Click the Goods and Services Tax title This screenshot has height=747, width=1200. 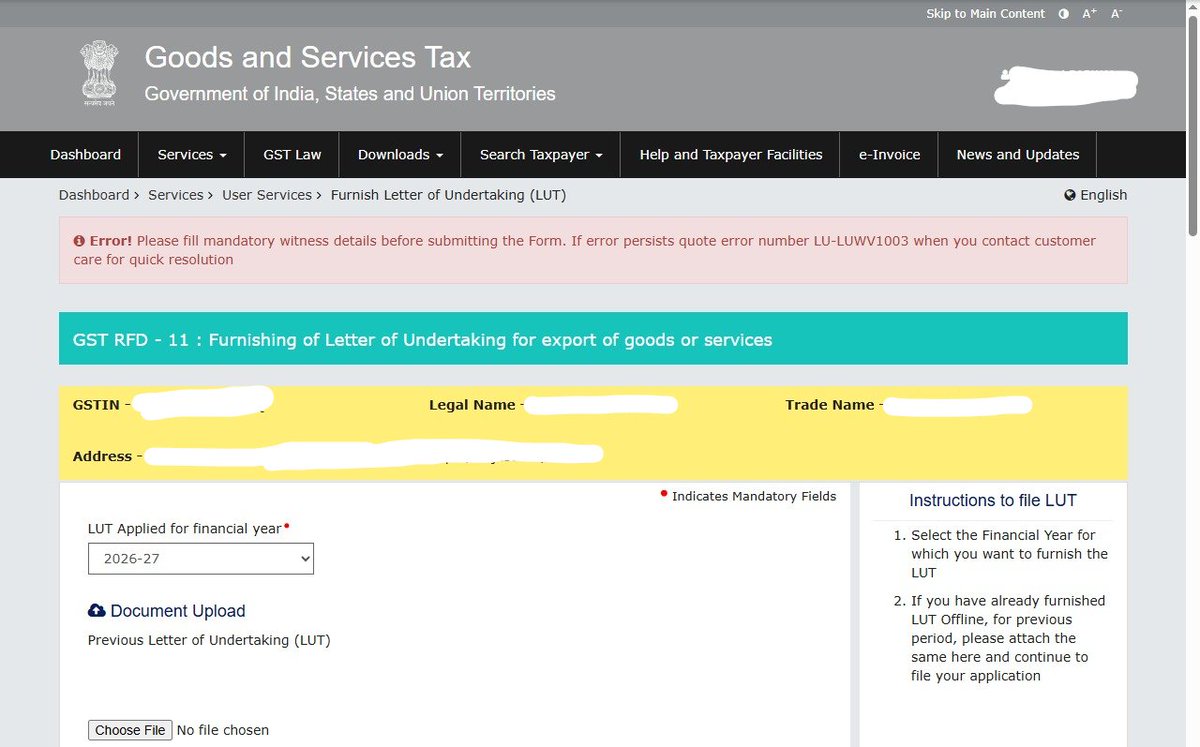tap(308, 57)
